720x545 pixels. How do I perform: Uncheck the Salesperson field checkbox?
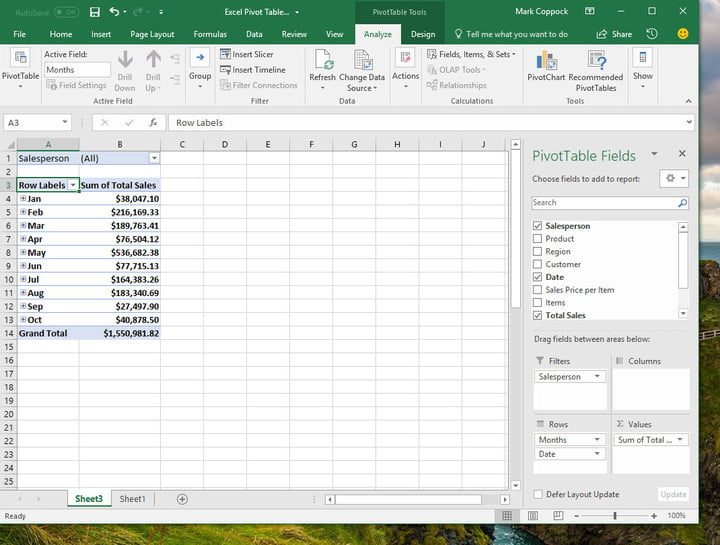(x=538, y=226)
